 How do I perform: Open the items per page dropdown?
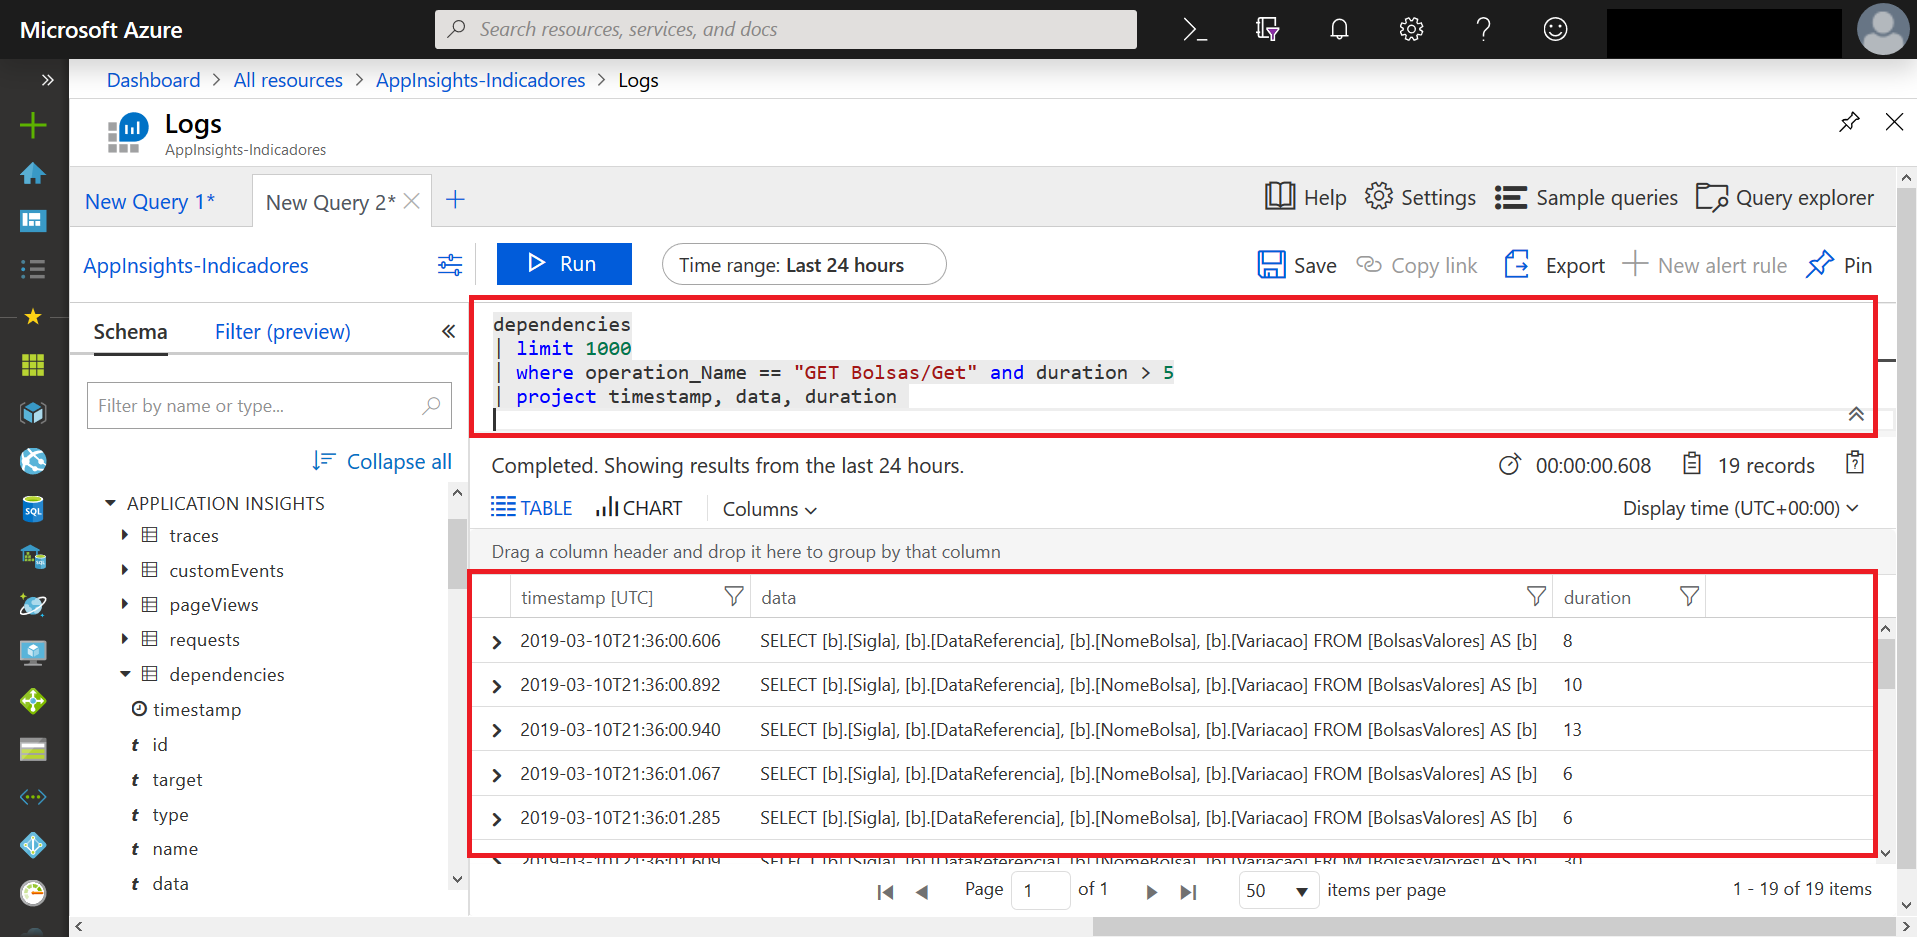coord(1278,890)
